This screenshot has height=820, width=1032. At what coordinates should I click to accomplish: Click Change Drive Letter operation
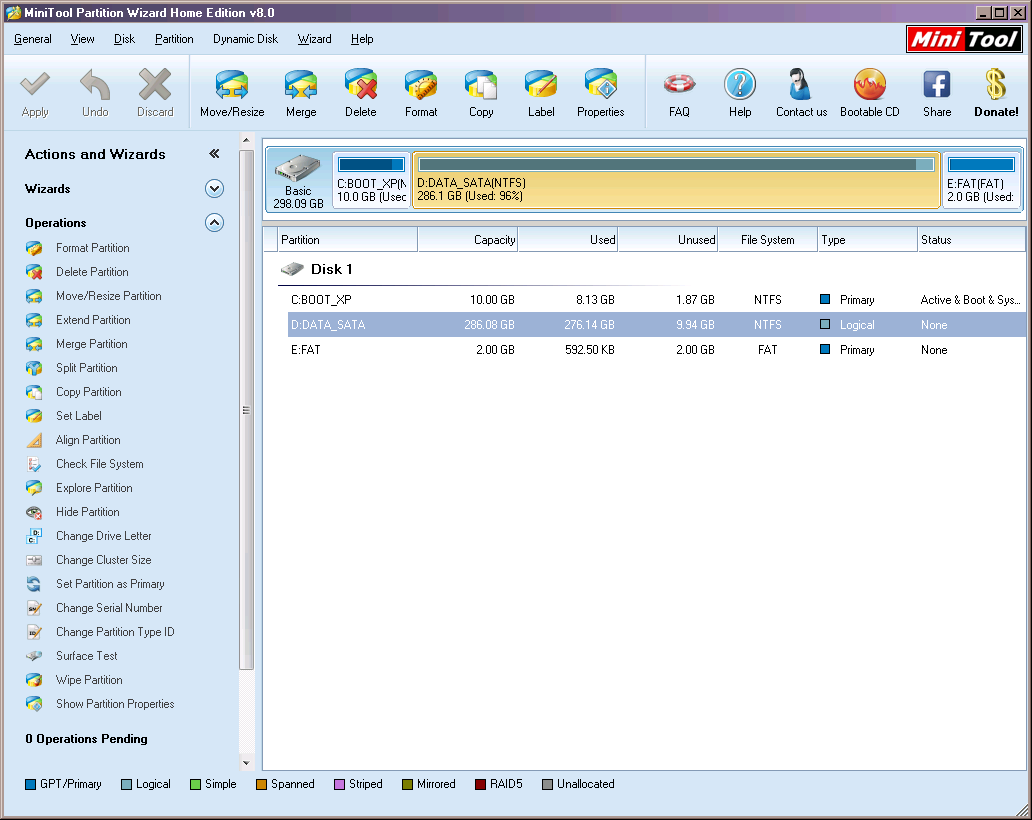click(x=103, y=536)
